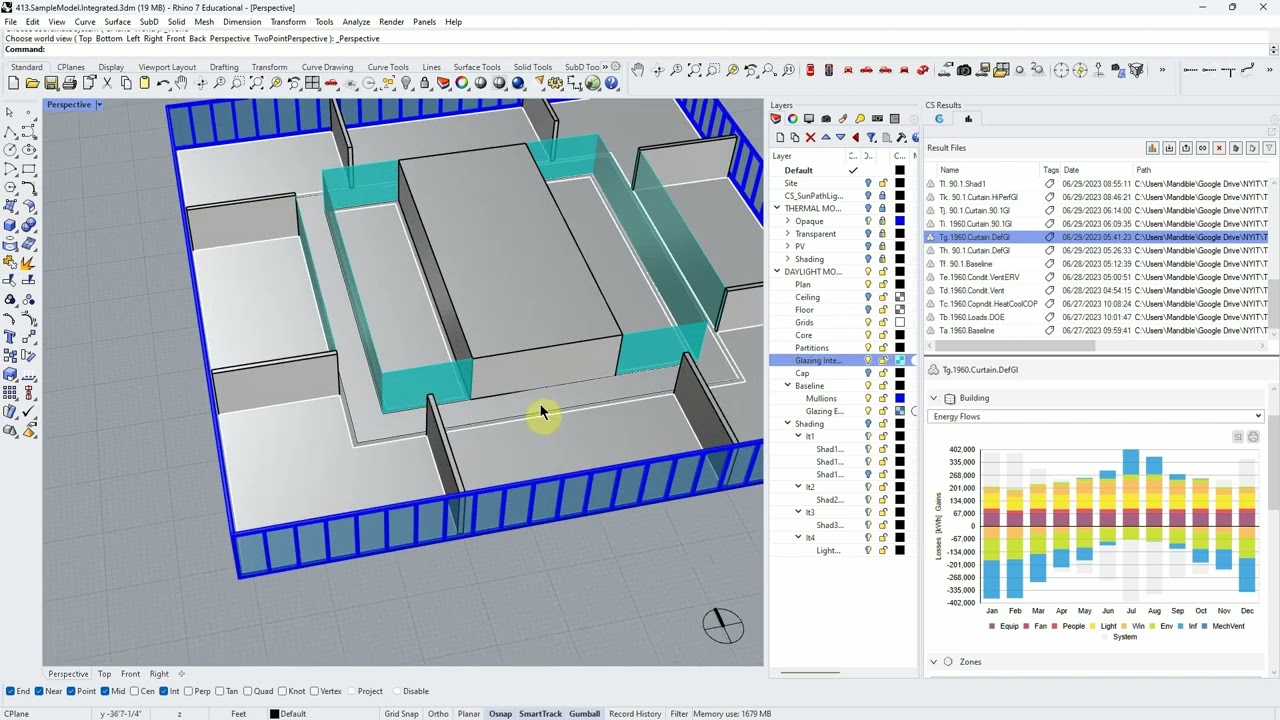
Task: Click the red X delete layer icon
Action: pyautogui.click(x=810, y=137)
